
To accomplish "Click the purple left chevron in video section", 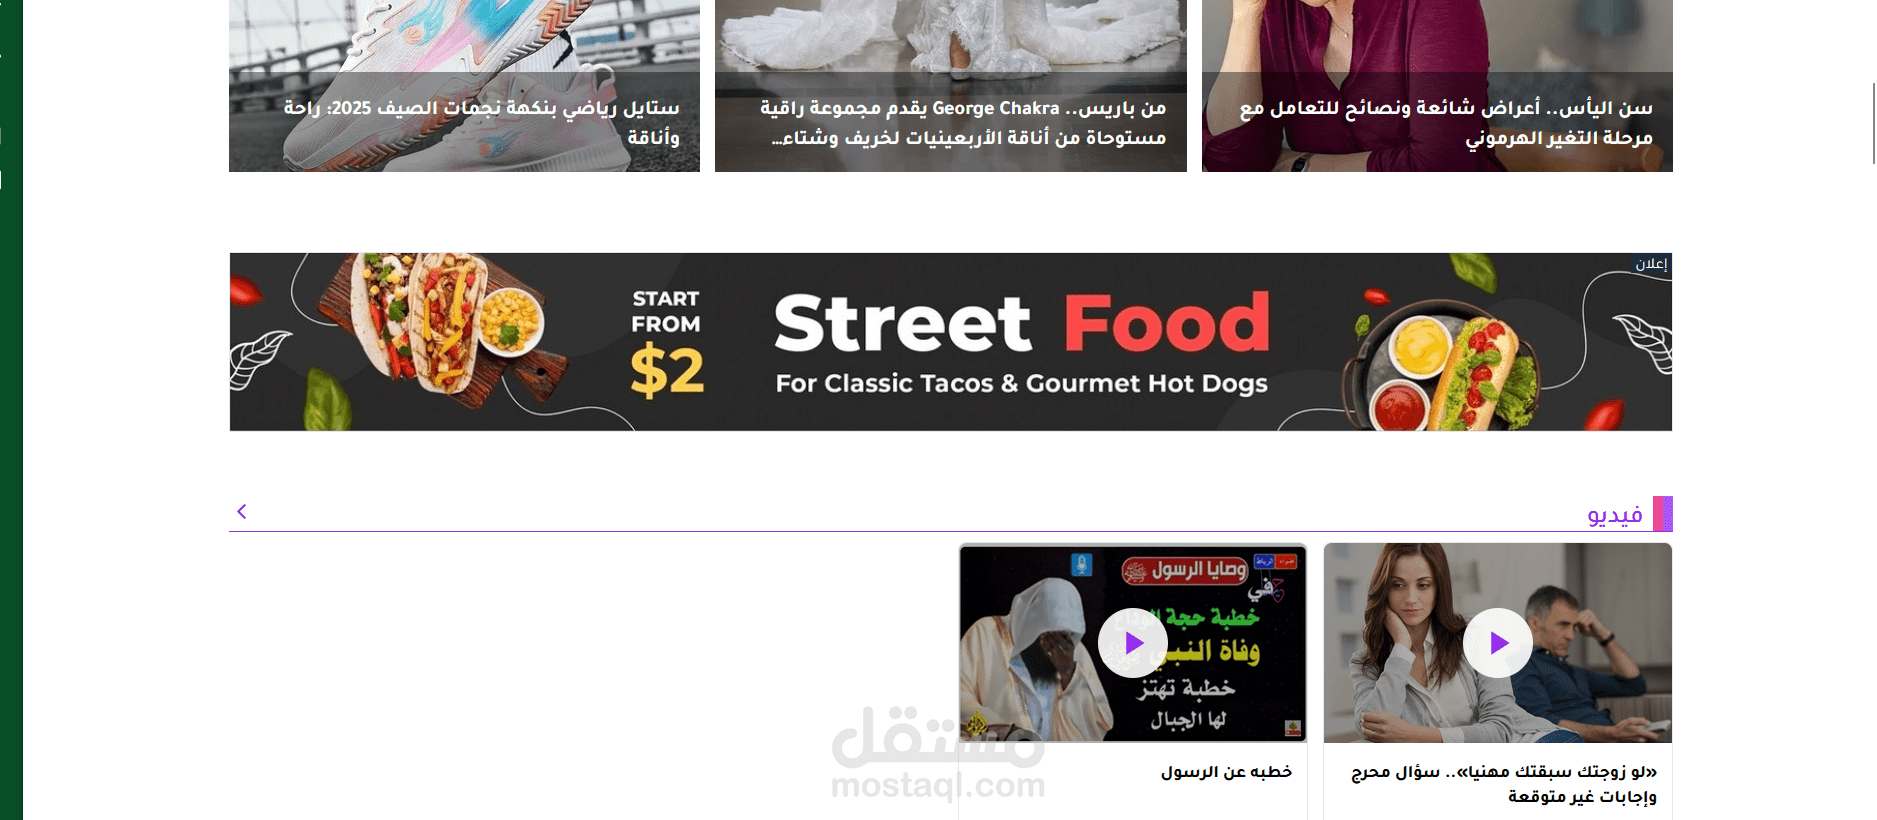I will pos(241,512).
